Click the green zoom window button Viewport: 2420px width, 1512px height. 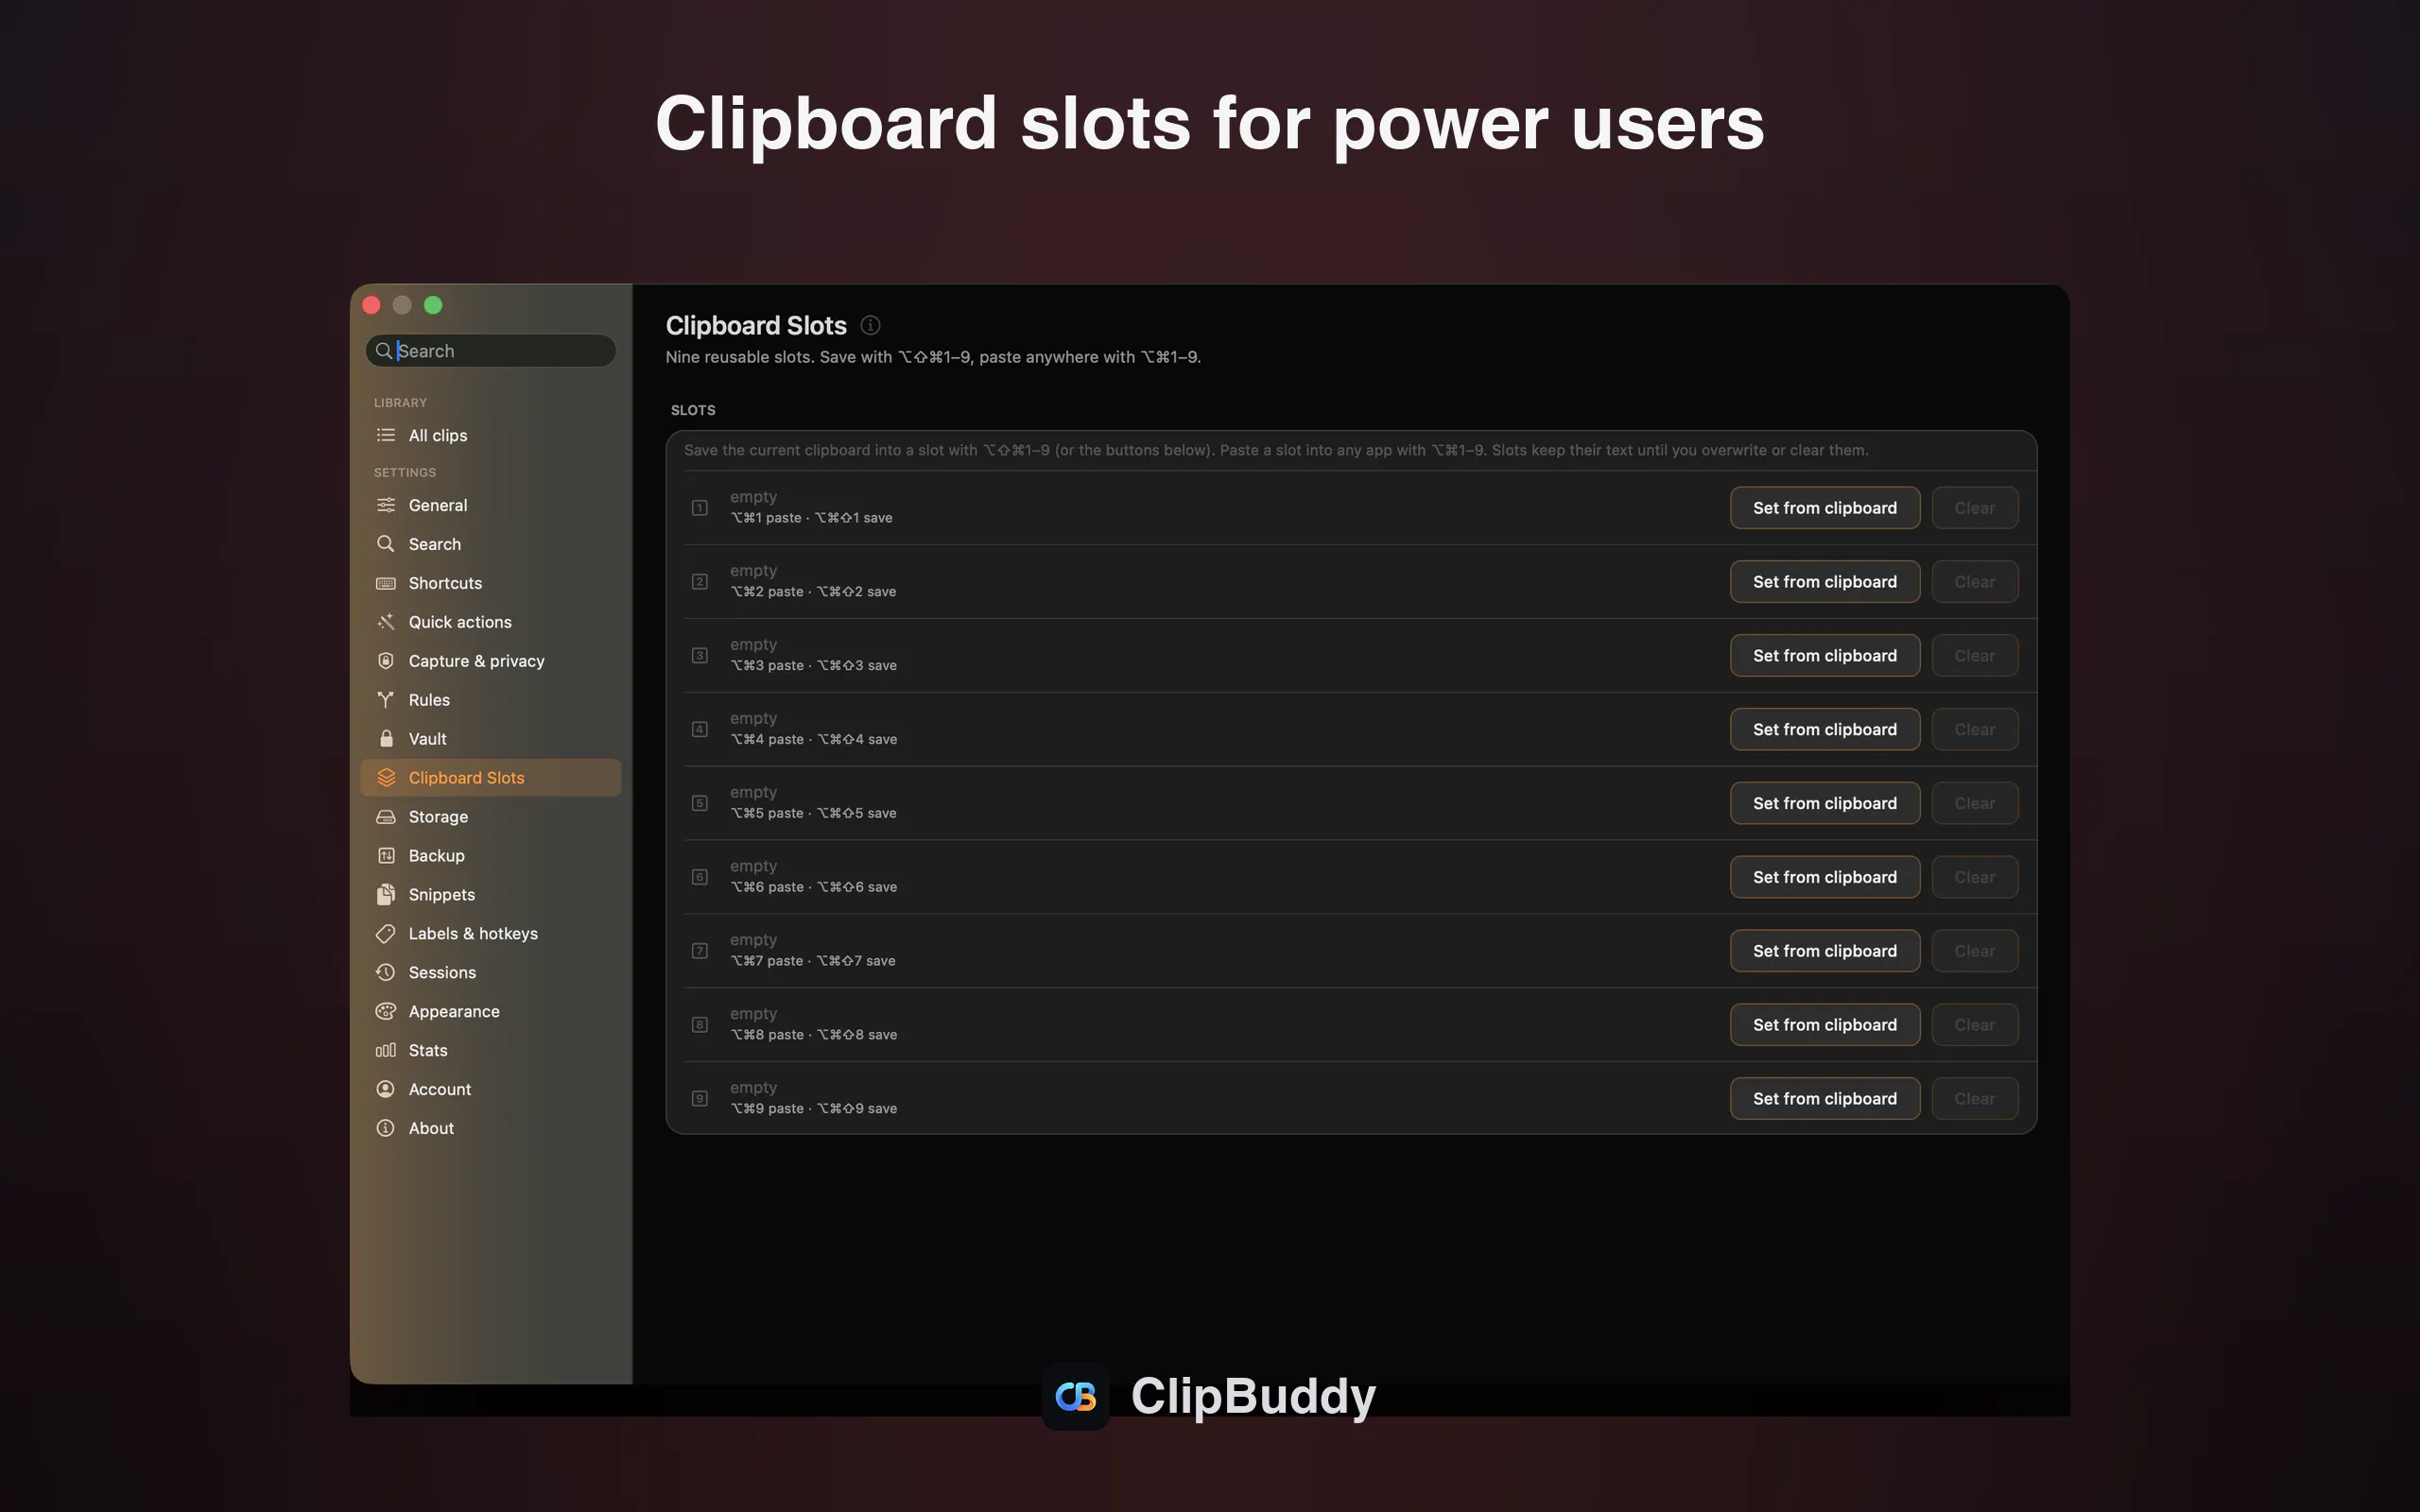[433, 305]
